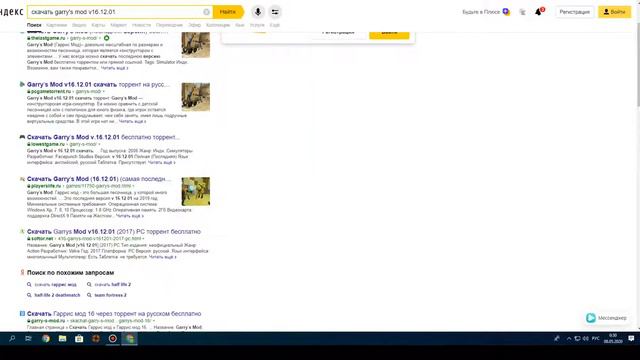Open Task View in the taskbar
The height and width of the screenshot is (360, 640).
pos(29,338)
